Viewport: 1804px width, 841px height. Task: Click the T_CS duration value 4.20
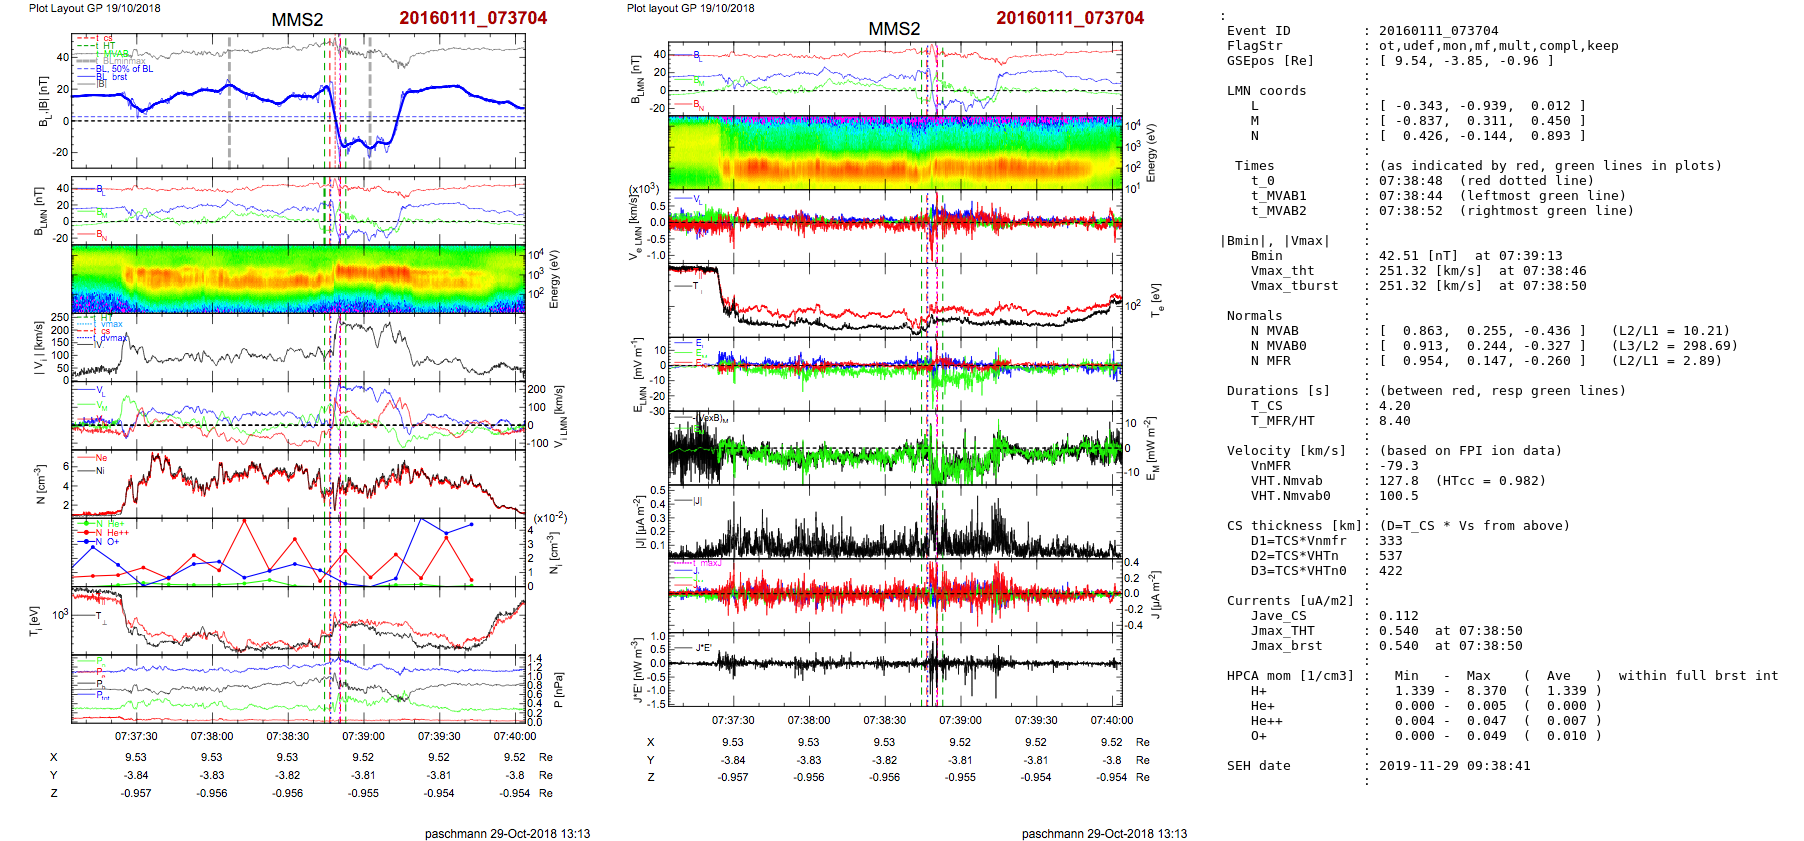click(x=1394, y=406)
